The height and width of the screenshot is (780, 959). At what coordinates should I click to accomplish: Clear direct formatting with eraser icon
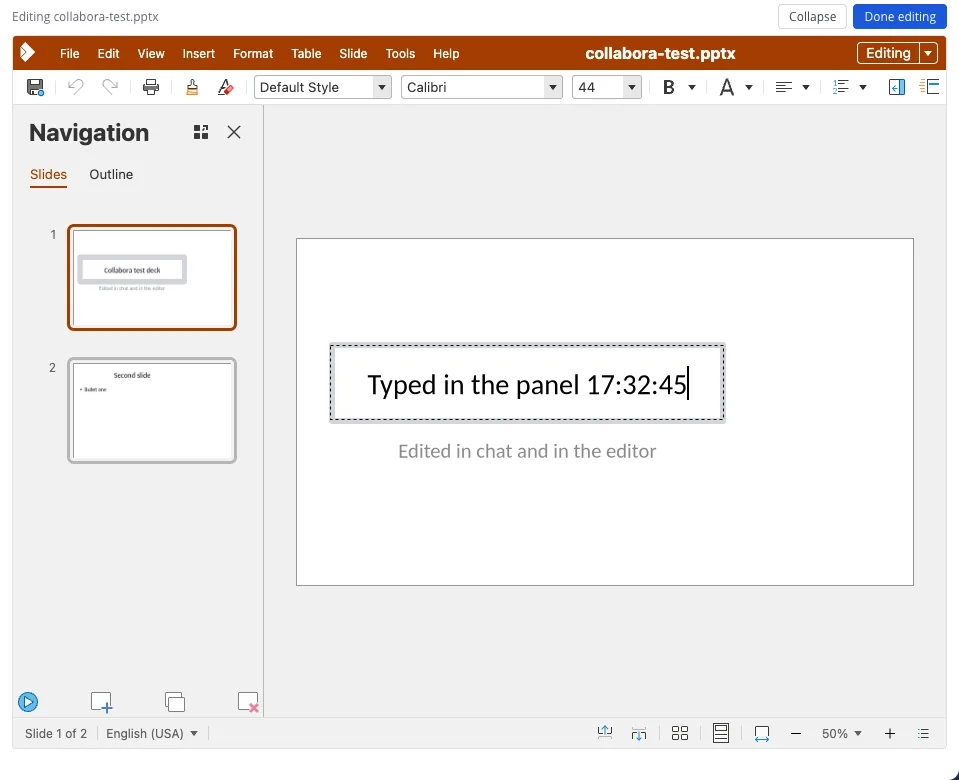coord(226,87)
